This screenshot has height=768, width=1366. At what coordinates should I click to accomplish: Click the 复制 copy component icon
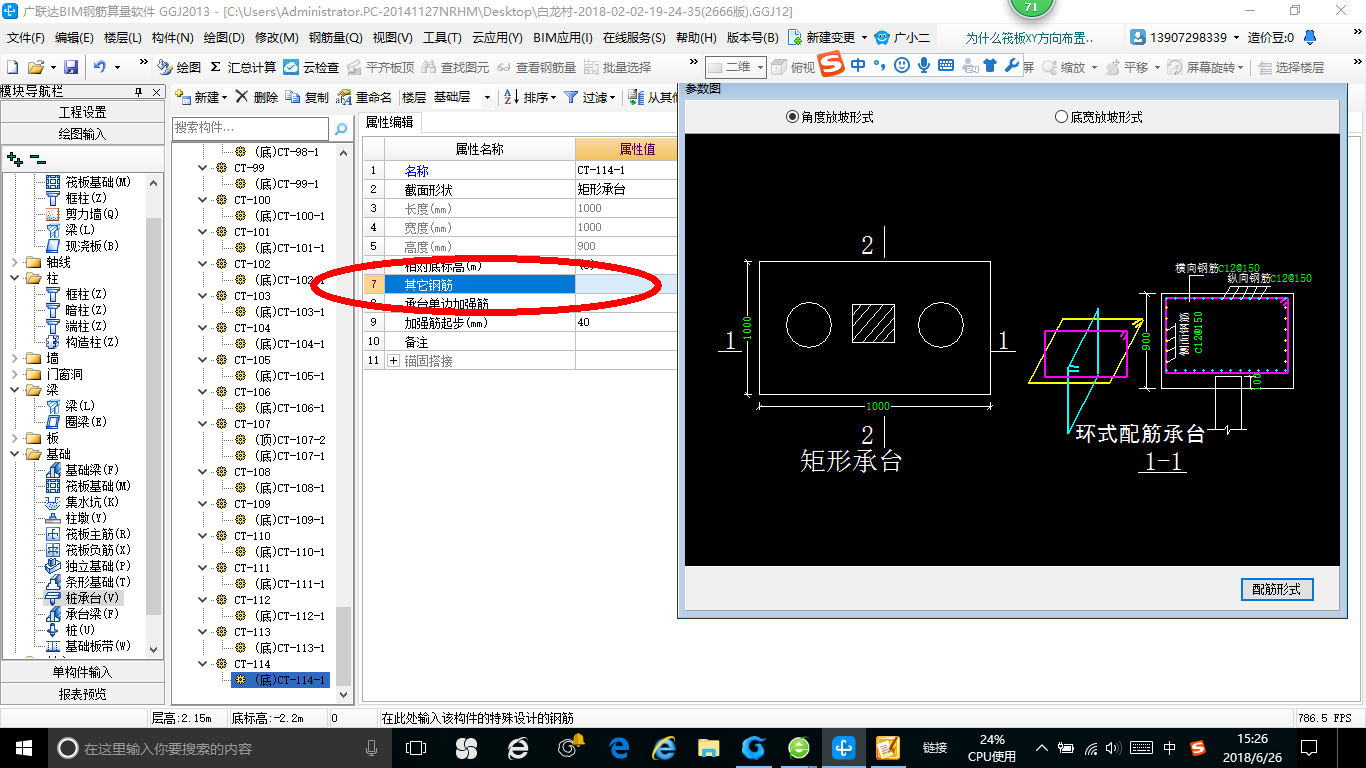(307, 97)
